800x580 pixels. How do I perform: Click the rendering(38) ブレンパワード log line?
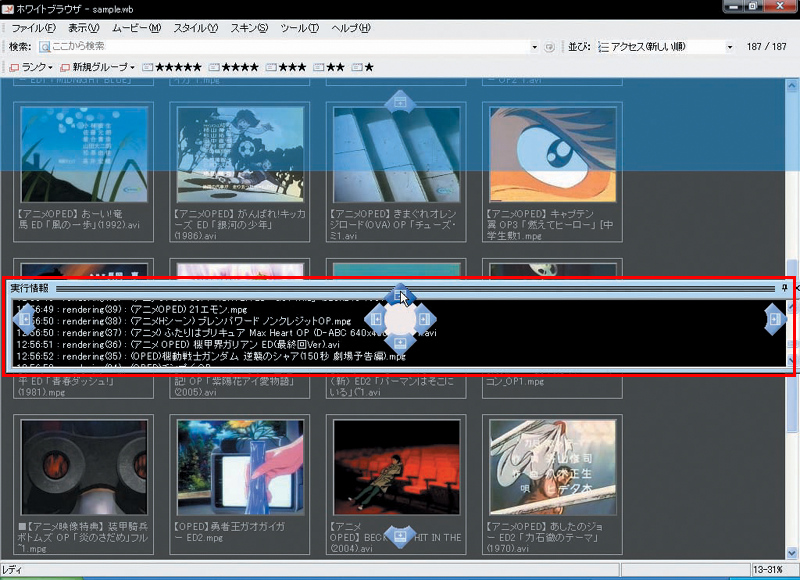[x=184, y=321]
